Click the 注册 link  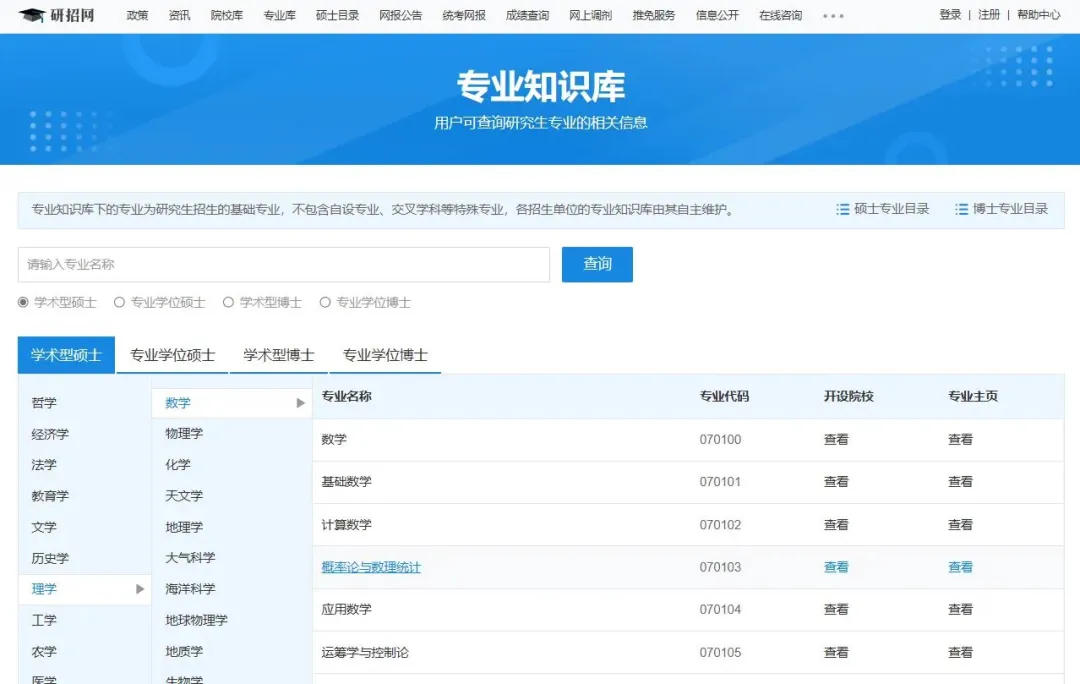tap(988, 14)
